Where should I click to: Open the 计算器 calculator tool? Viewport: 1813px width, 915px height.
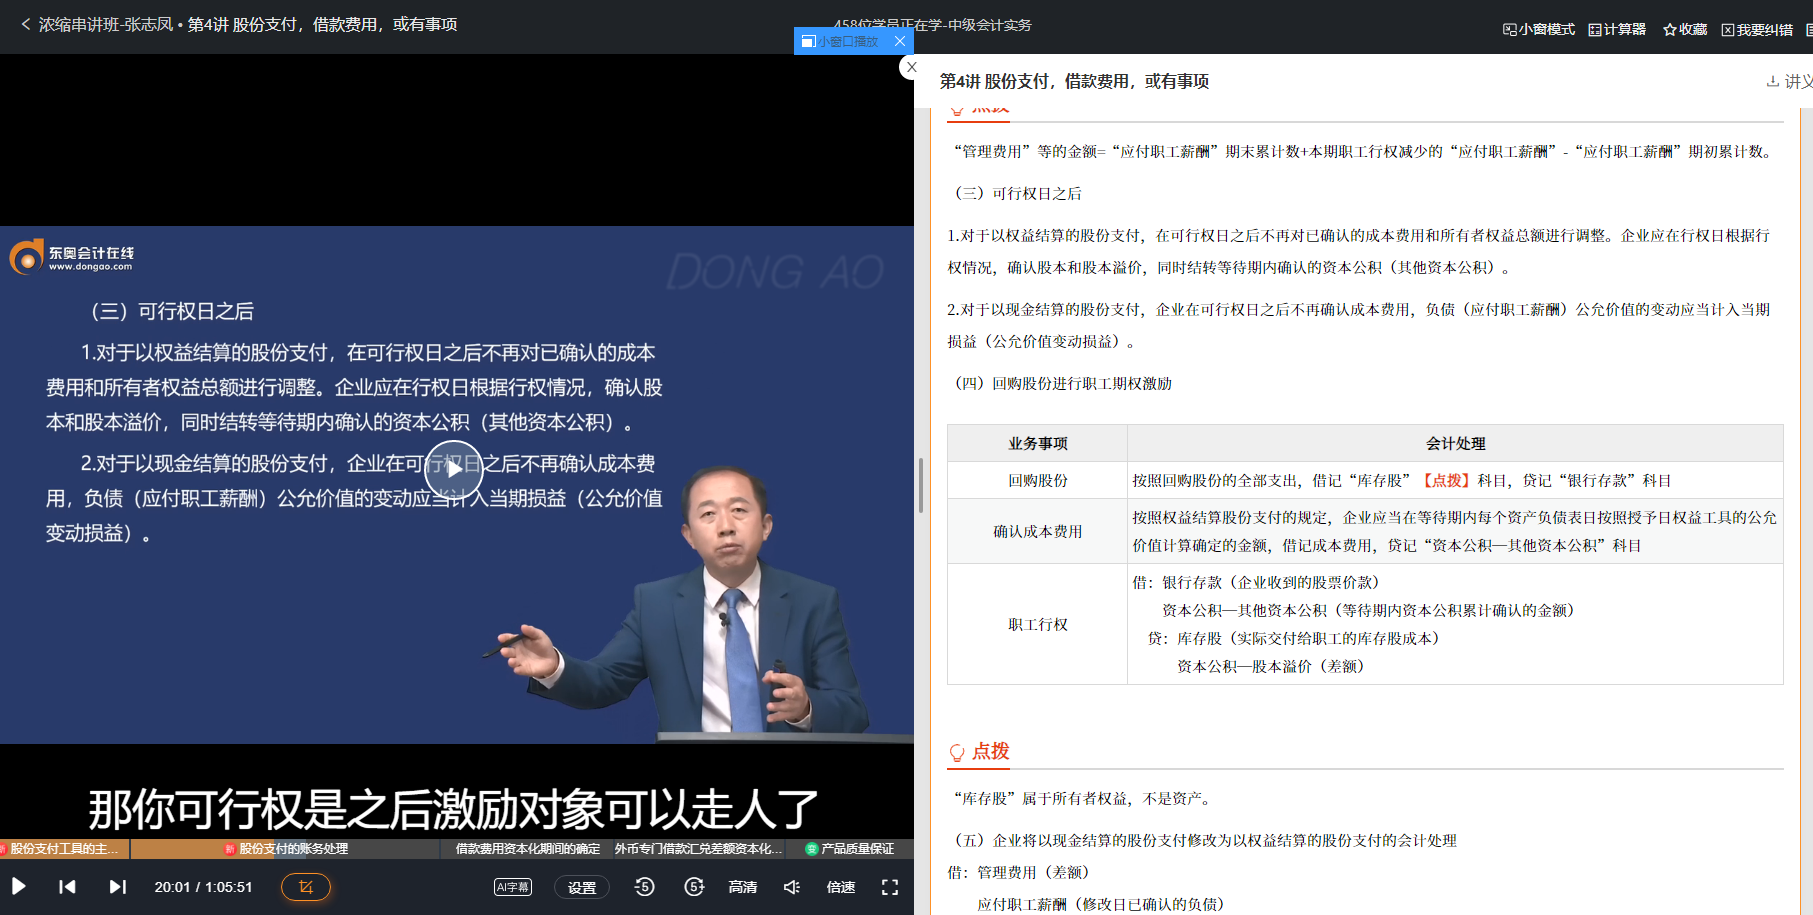1616,29
